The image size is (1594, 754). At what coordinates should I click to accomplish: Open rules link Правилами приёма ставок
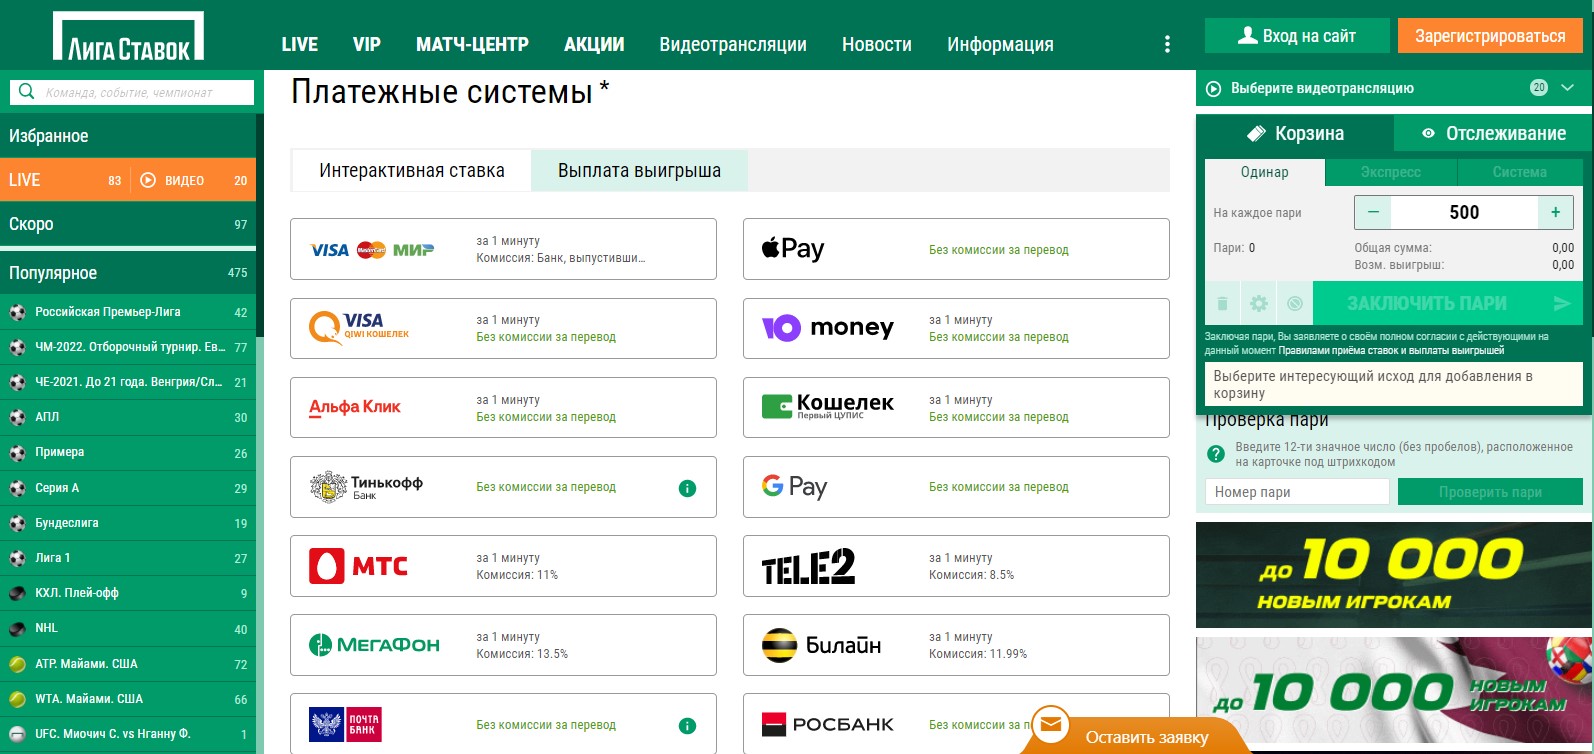(1391, 350)
